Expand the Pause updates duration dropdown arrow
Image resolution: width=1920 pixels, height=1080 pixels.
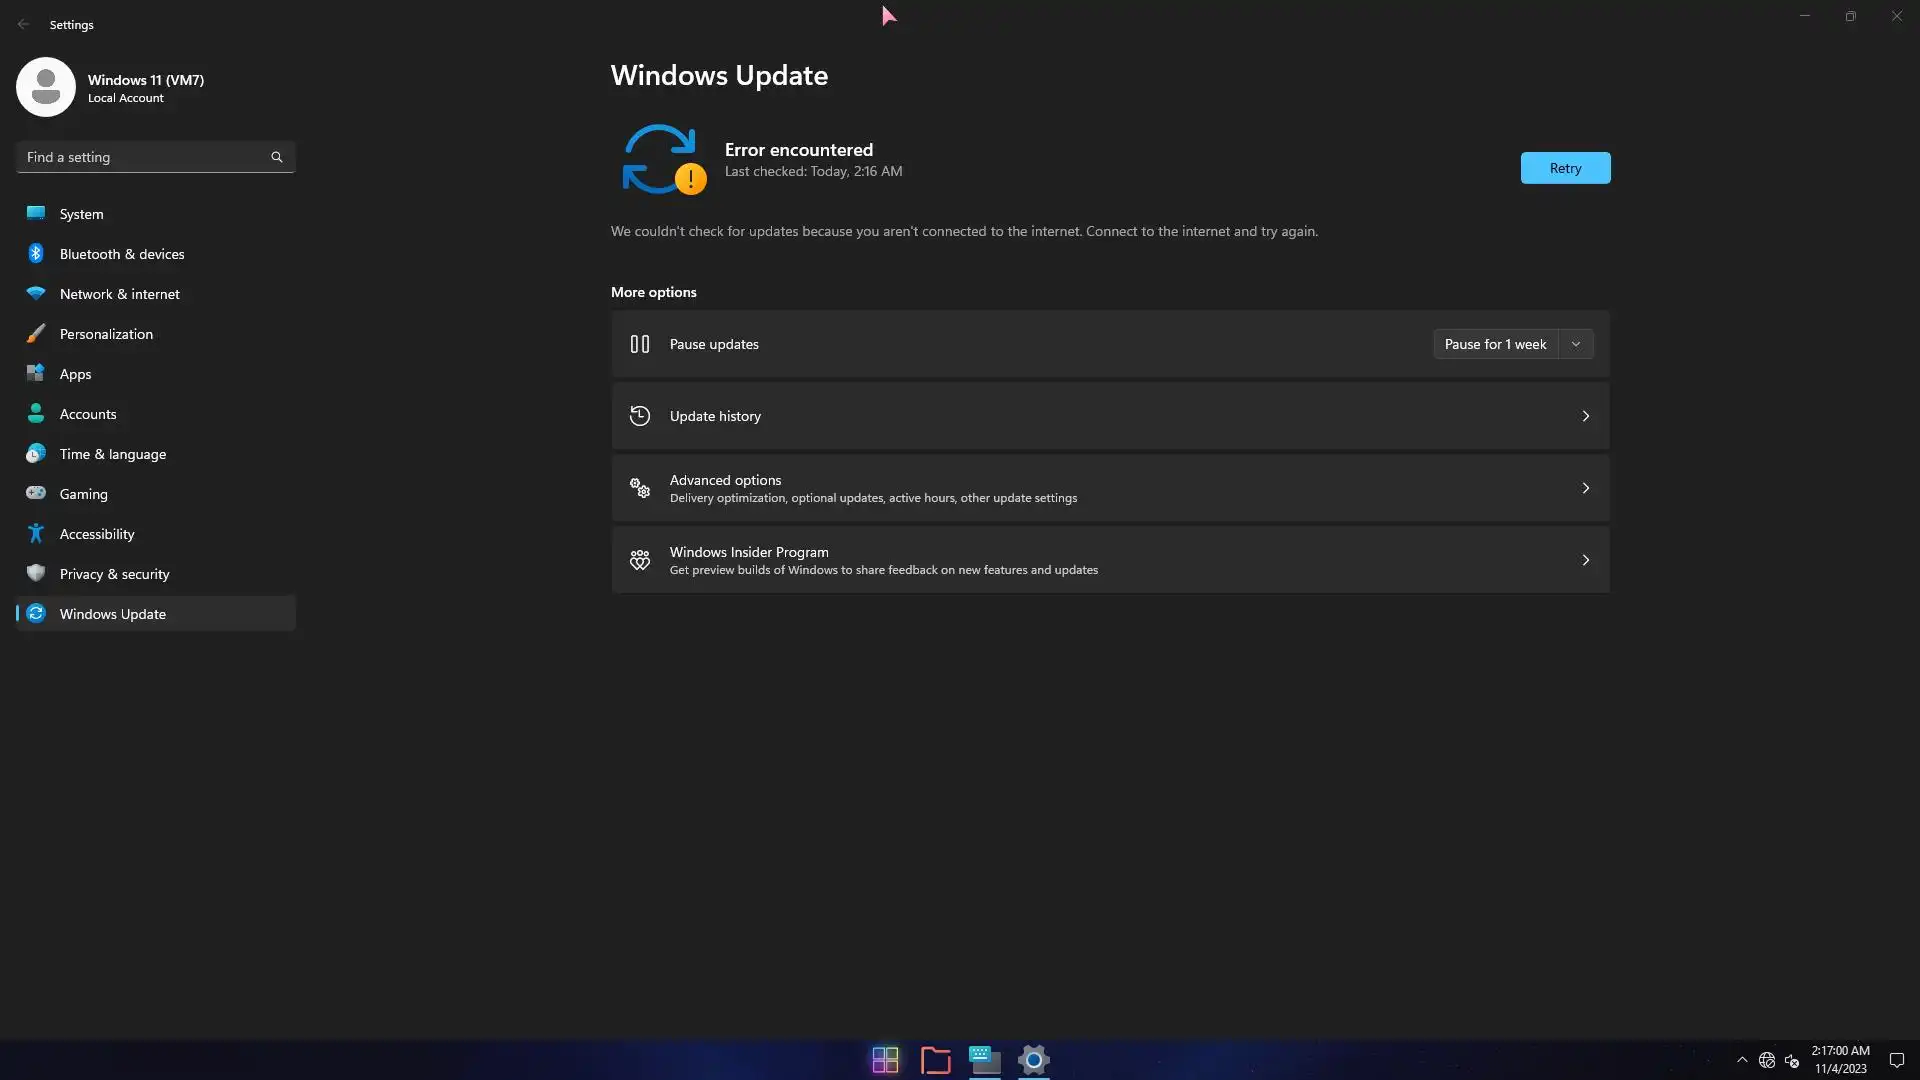point(1576,344)
